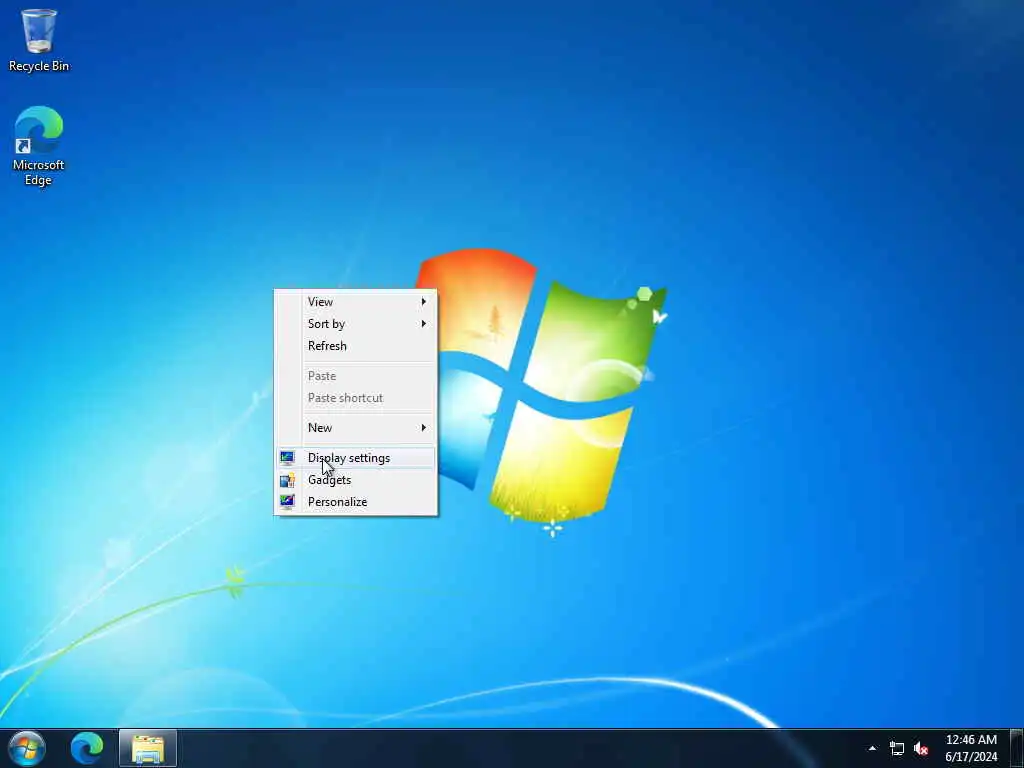This screenshot has width=1024, height=768.
Task: Open the Windows Start orb
Action: click(26, 748)
